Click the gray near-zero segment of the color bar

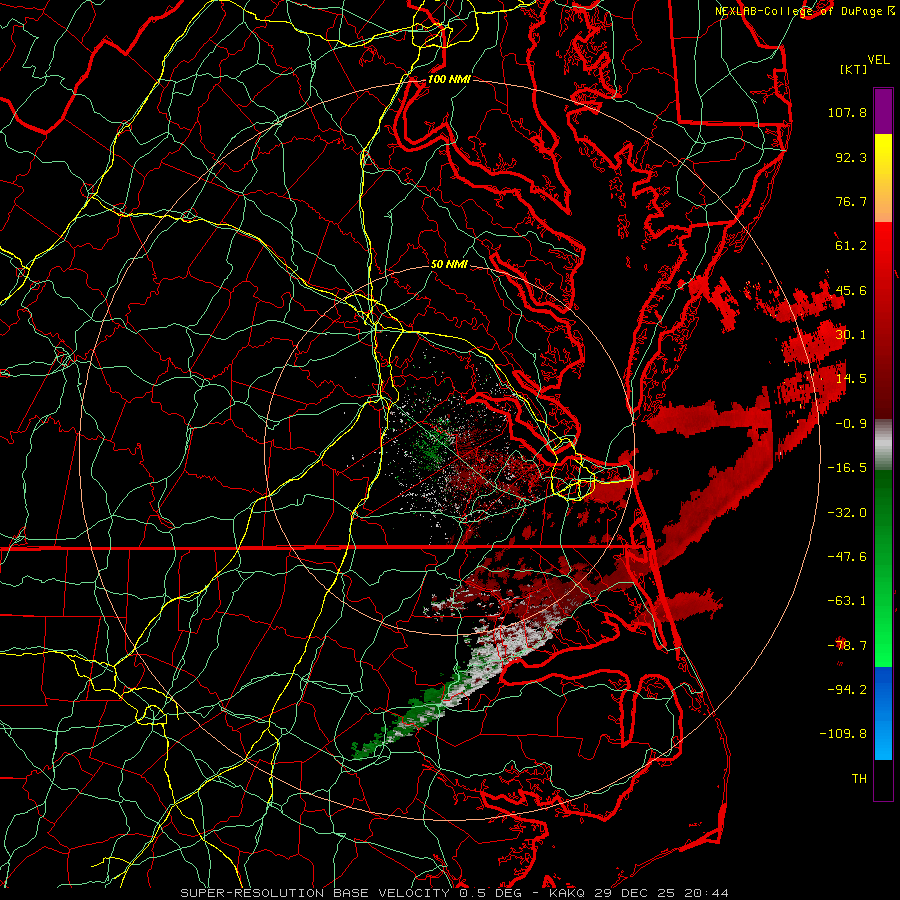tap(883, 445)
